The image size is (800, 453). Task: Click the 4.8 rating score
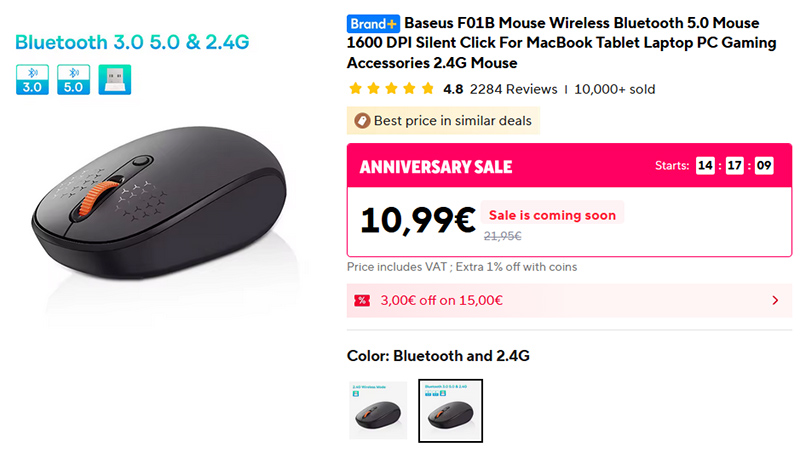pyautogui.click(x=453, y=89)
